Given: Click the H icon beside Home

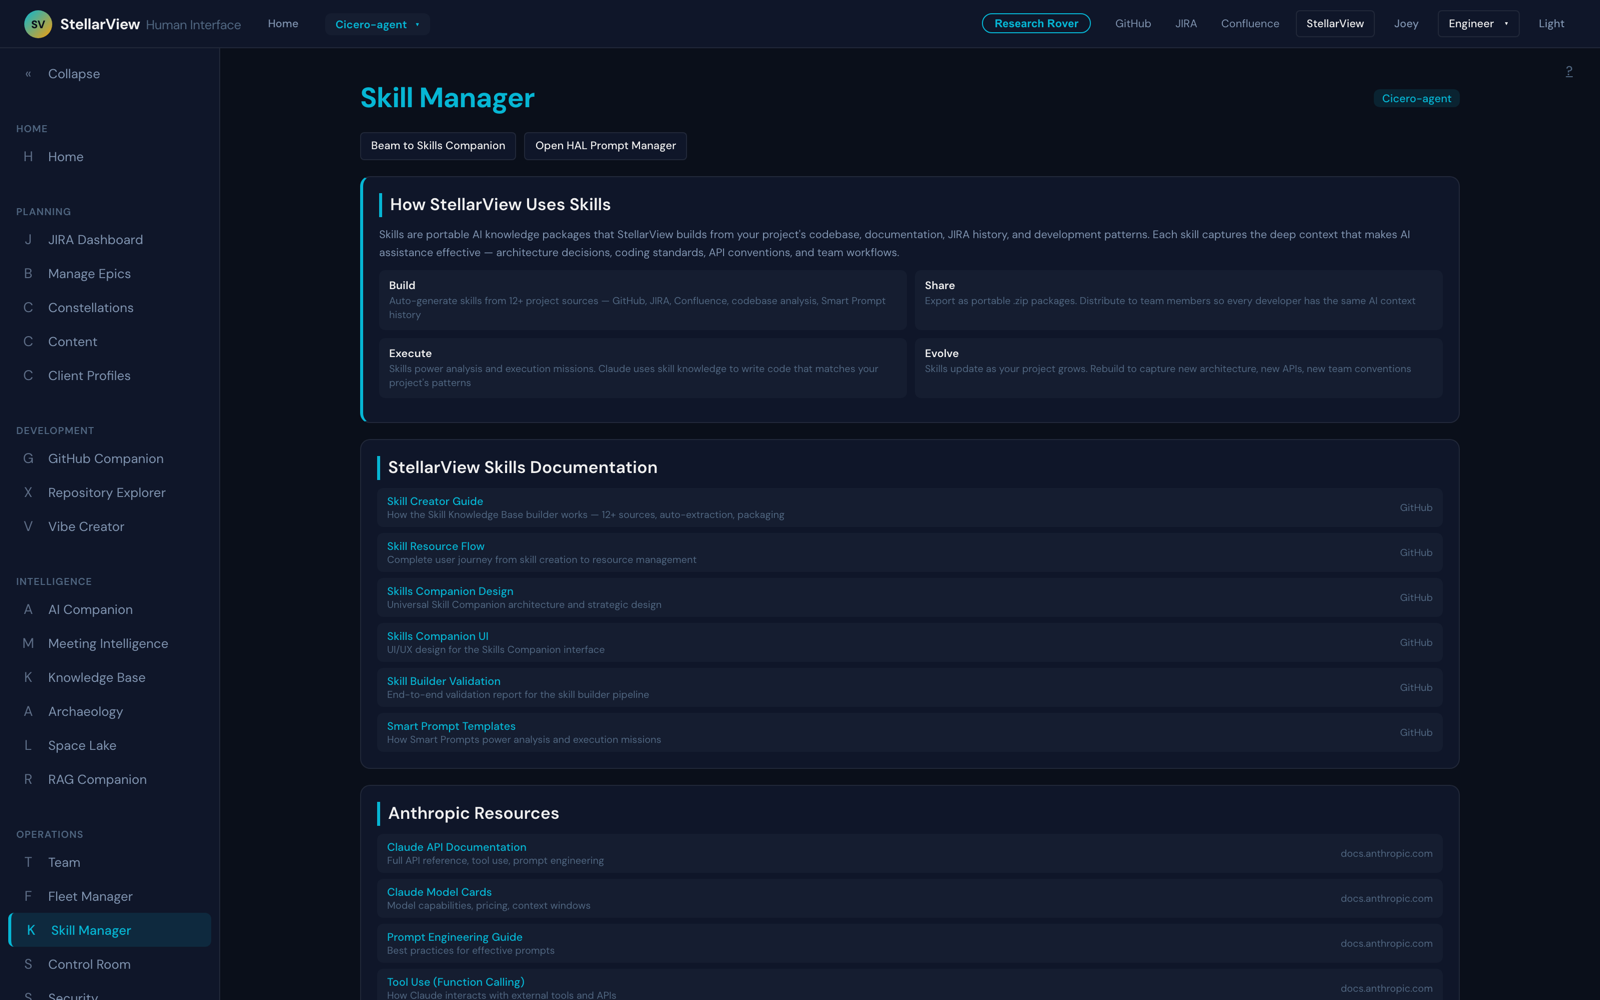Looking at the screenshot, I should (x=28, y=157).
